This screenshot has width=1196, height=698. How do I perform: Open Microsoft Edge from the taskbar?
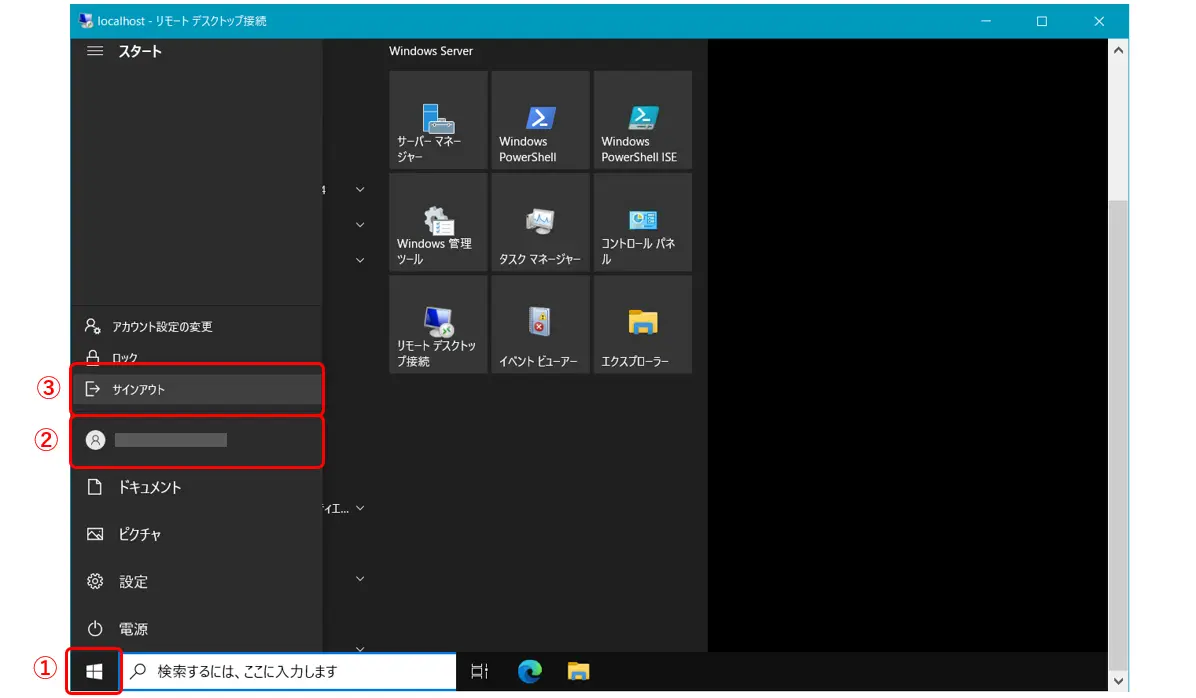click(x=529, y=672)
